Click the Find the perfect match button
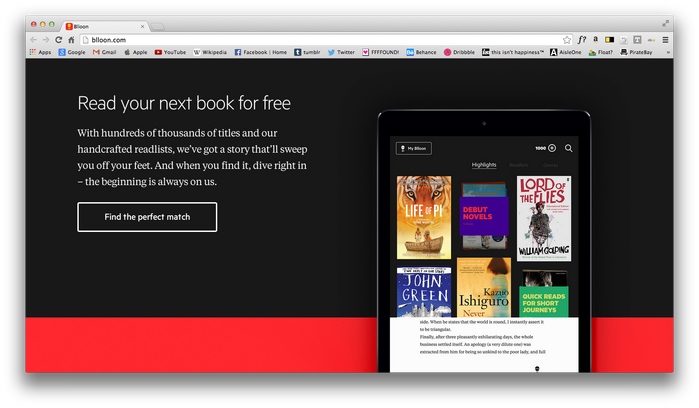Screen dimensions: 699x408 point(147,217)
